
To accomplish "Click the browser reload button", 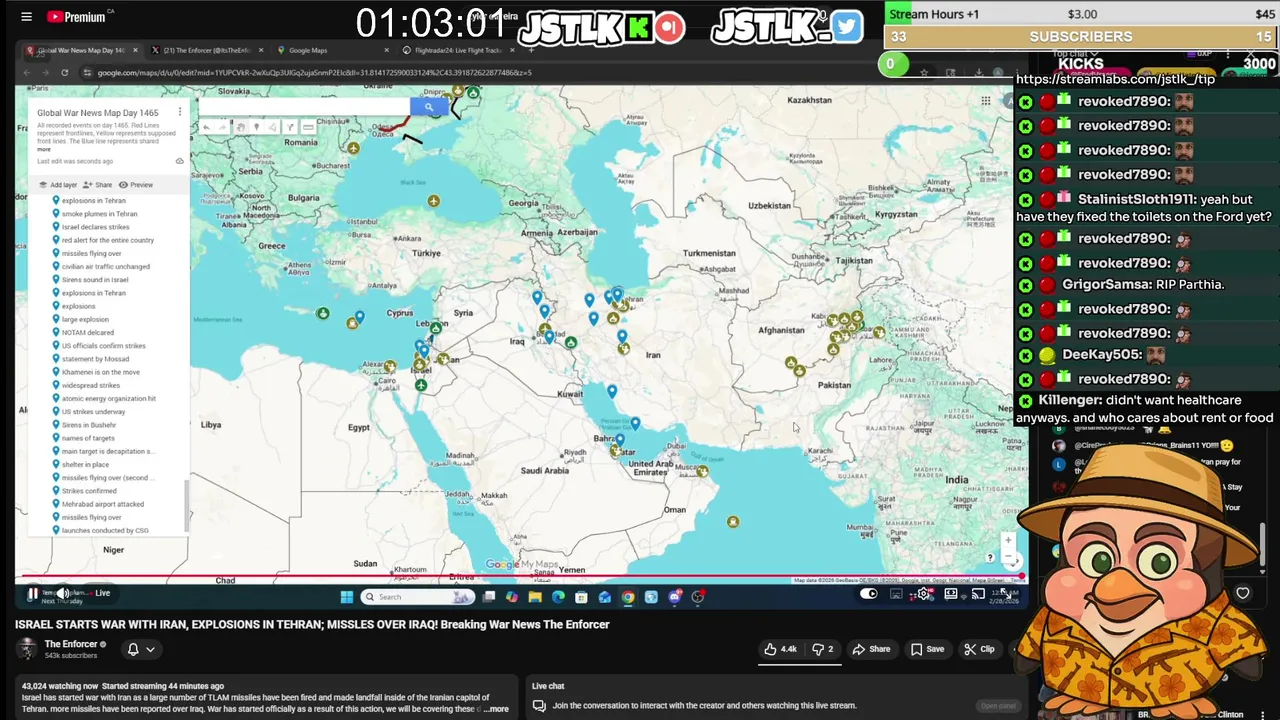I will point(64,72).
